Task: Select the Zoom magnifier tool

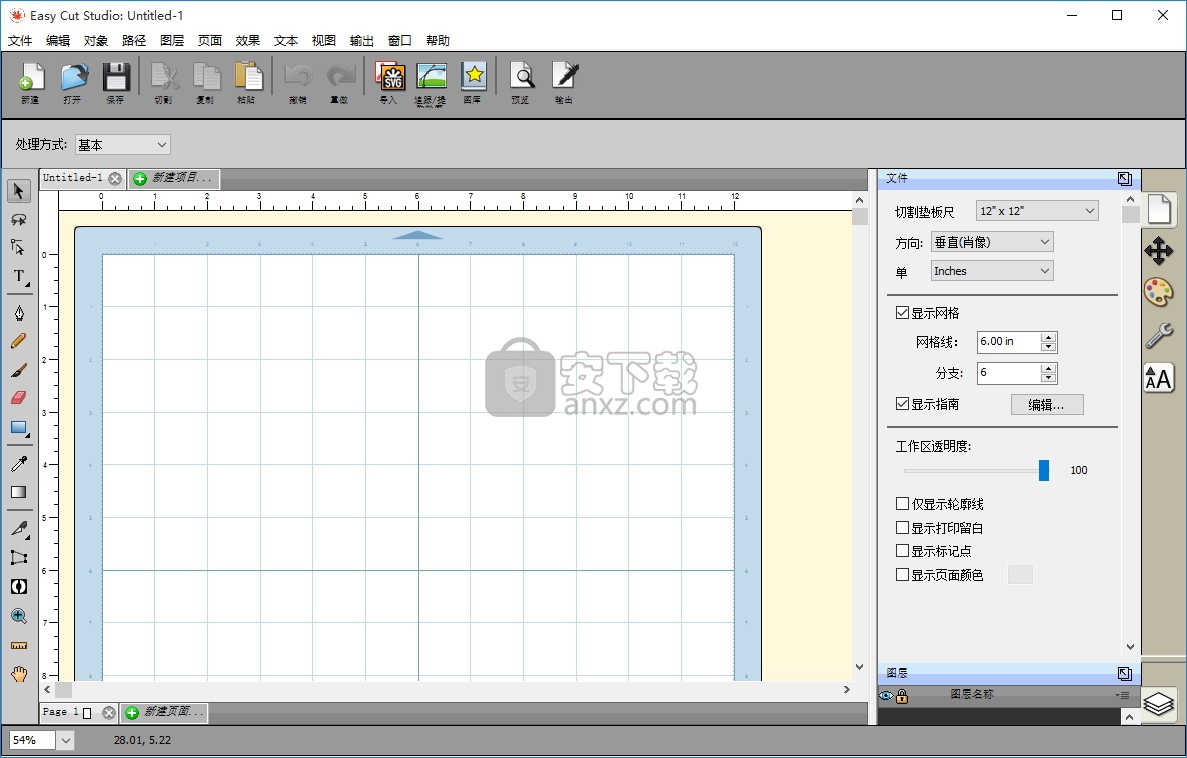Action: tap(19, 616)
